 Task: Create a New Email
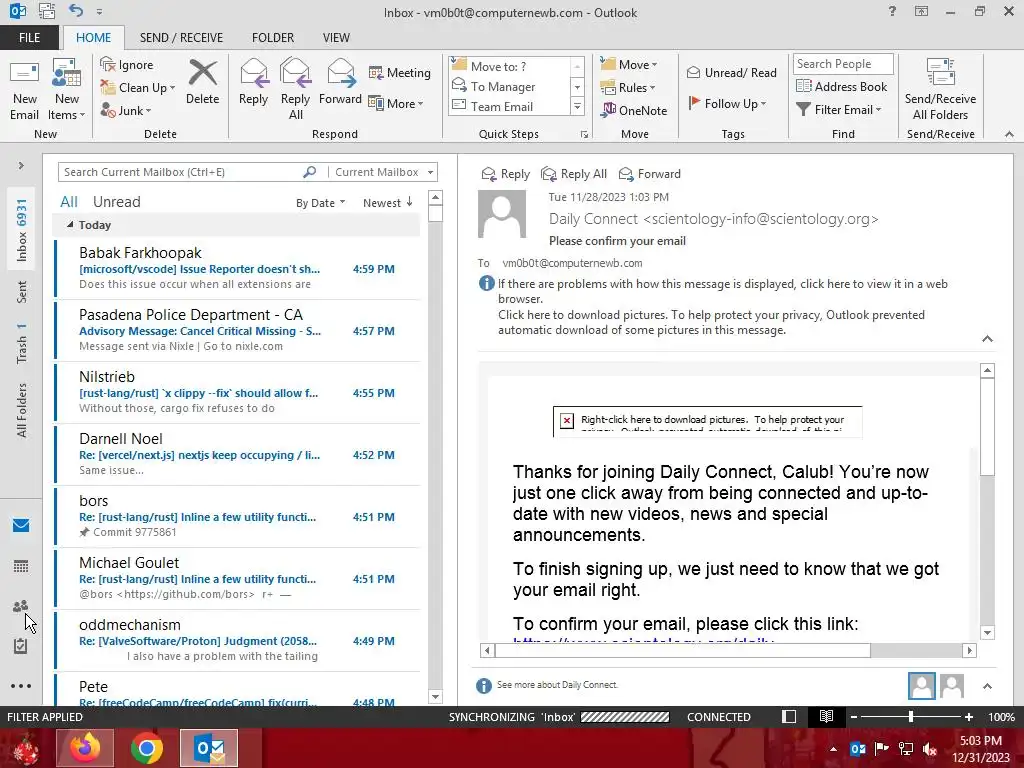(x=24, y=90)
